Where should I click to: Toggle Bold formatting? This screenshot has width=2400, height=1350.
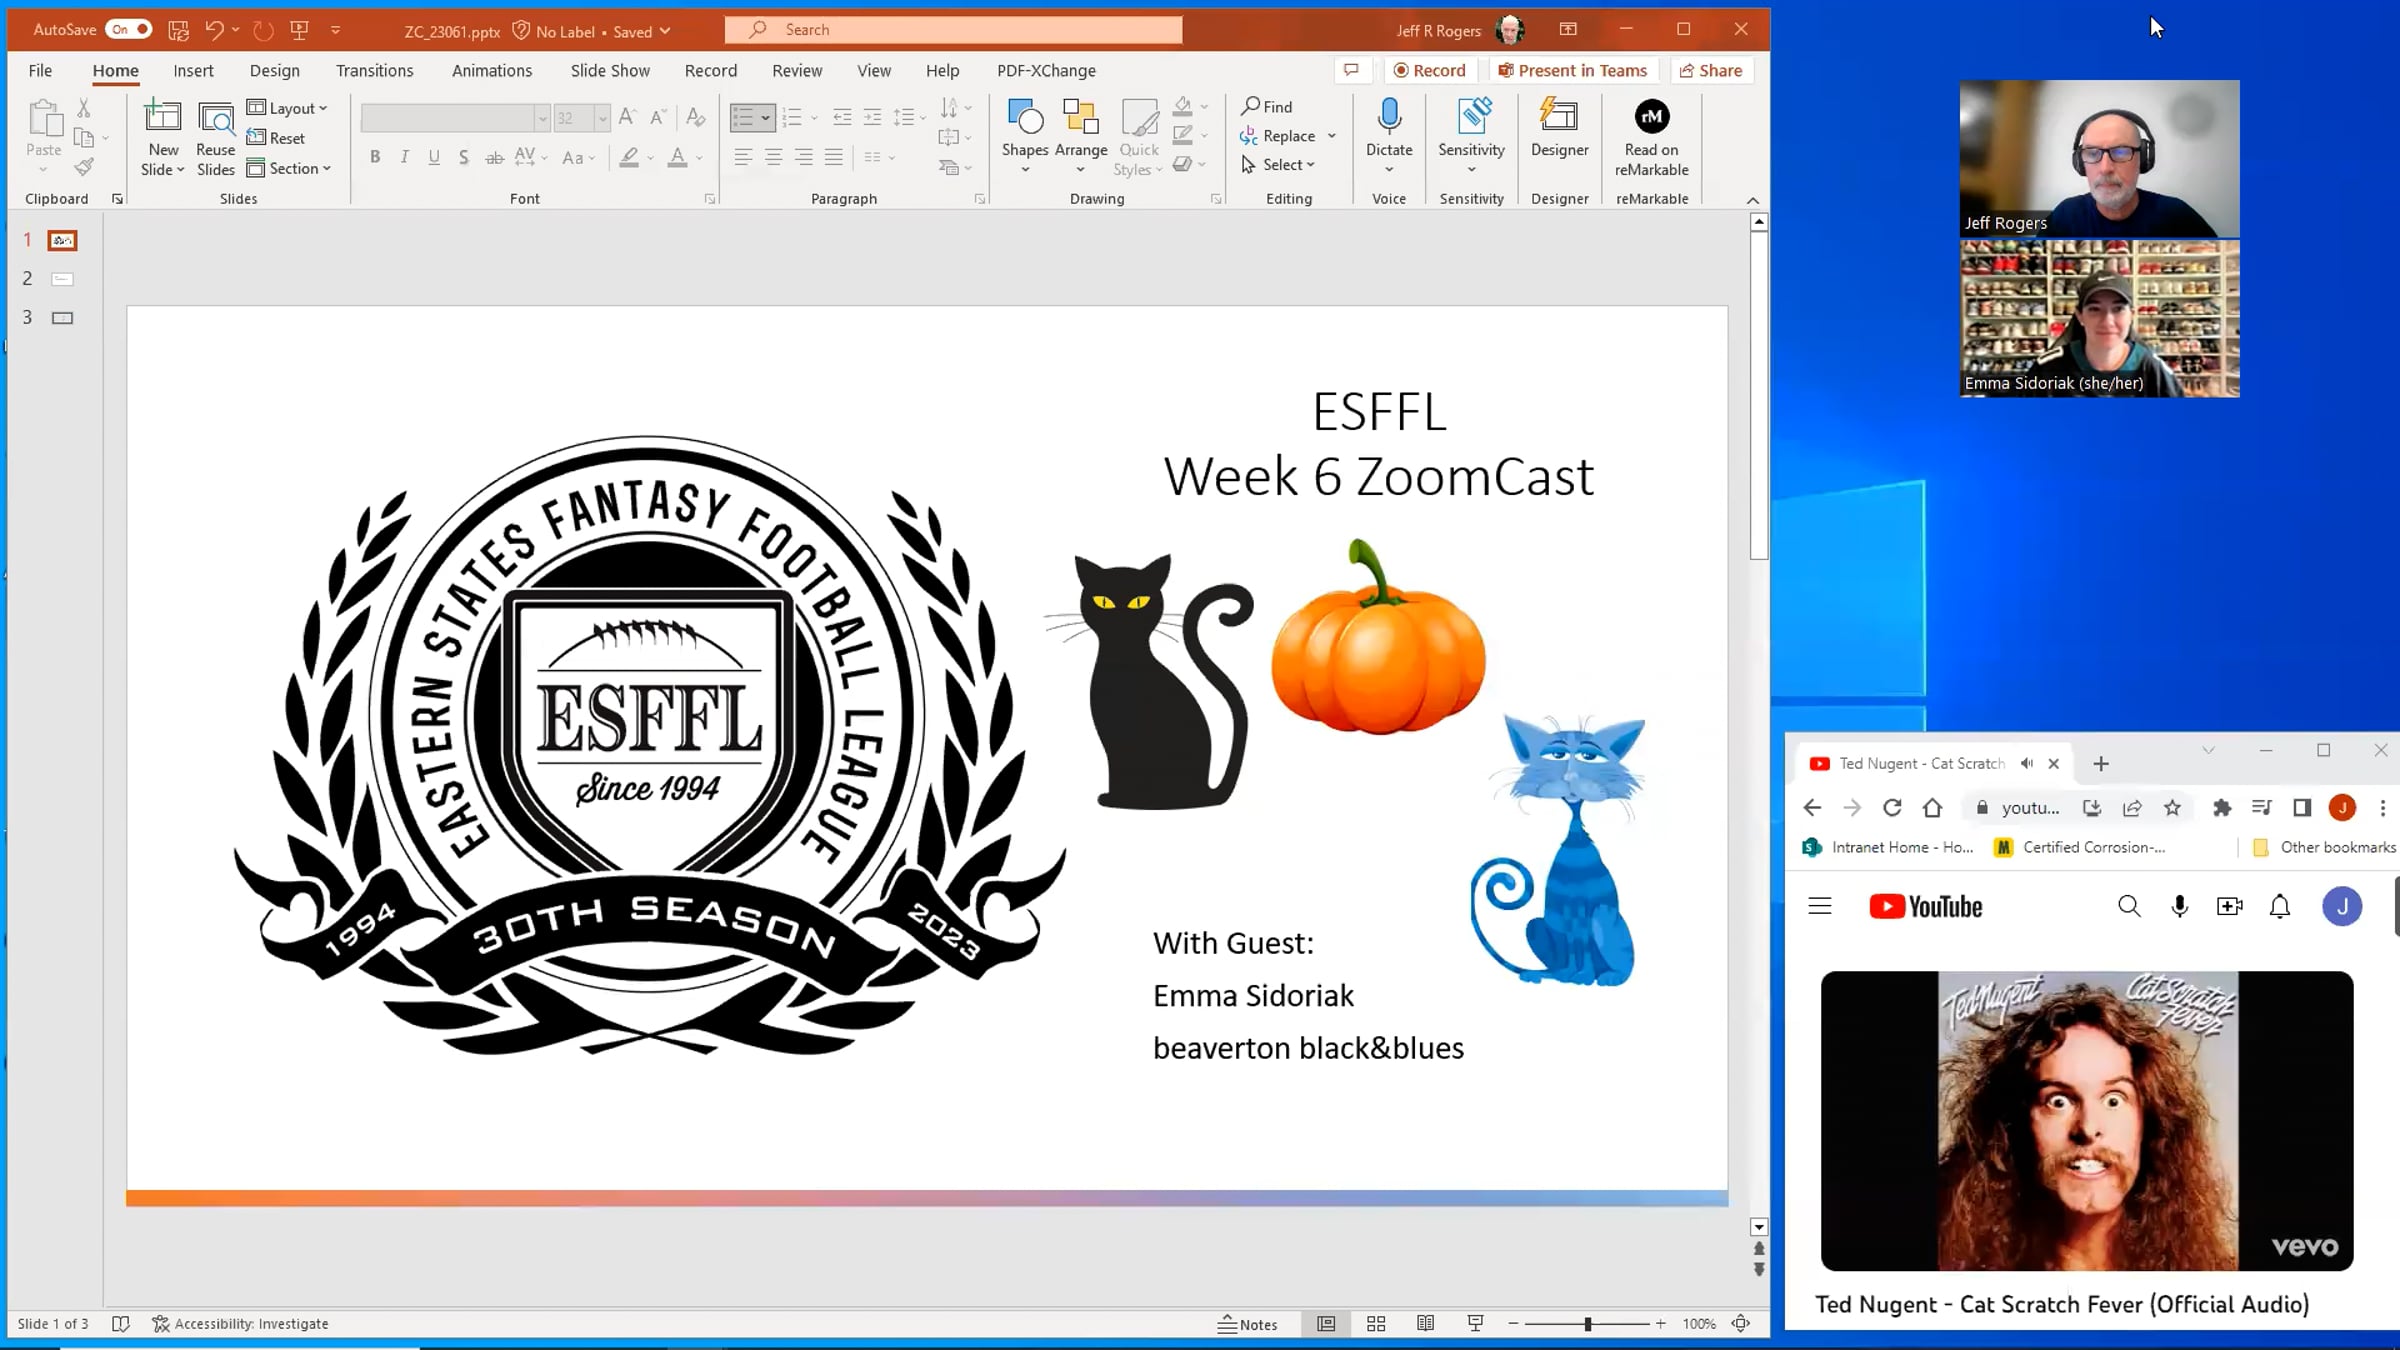(x=375, y=157)
